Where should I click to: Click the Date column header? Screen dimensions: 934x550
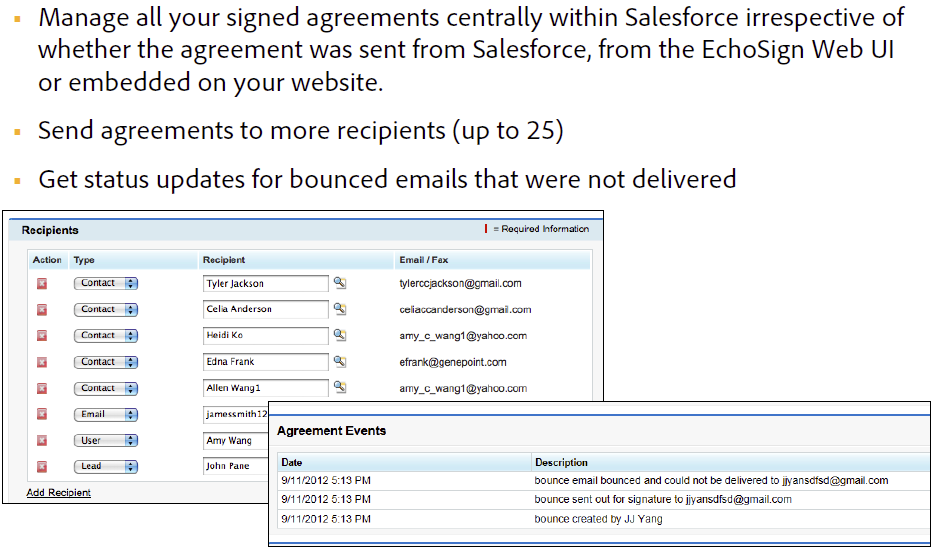click(292, 463)
